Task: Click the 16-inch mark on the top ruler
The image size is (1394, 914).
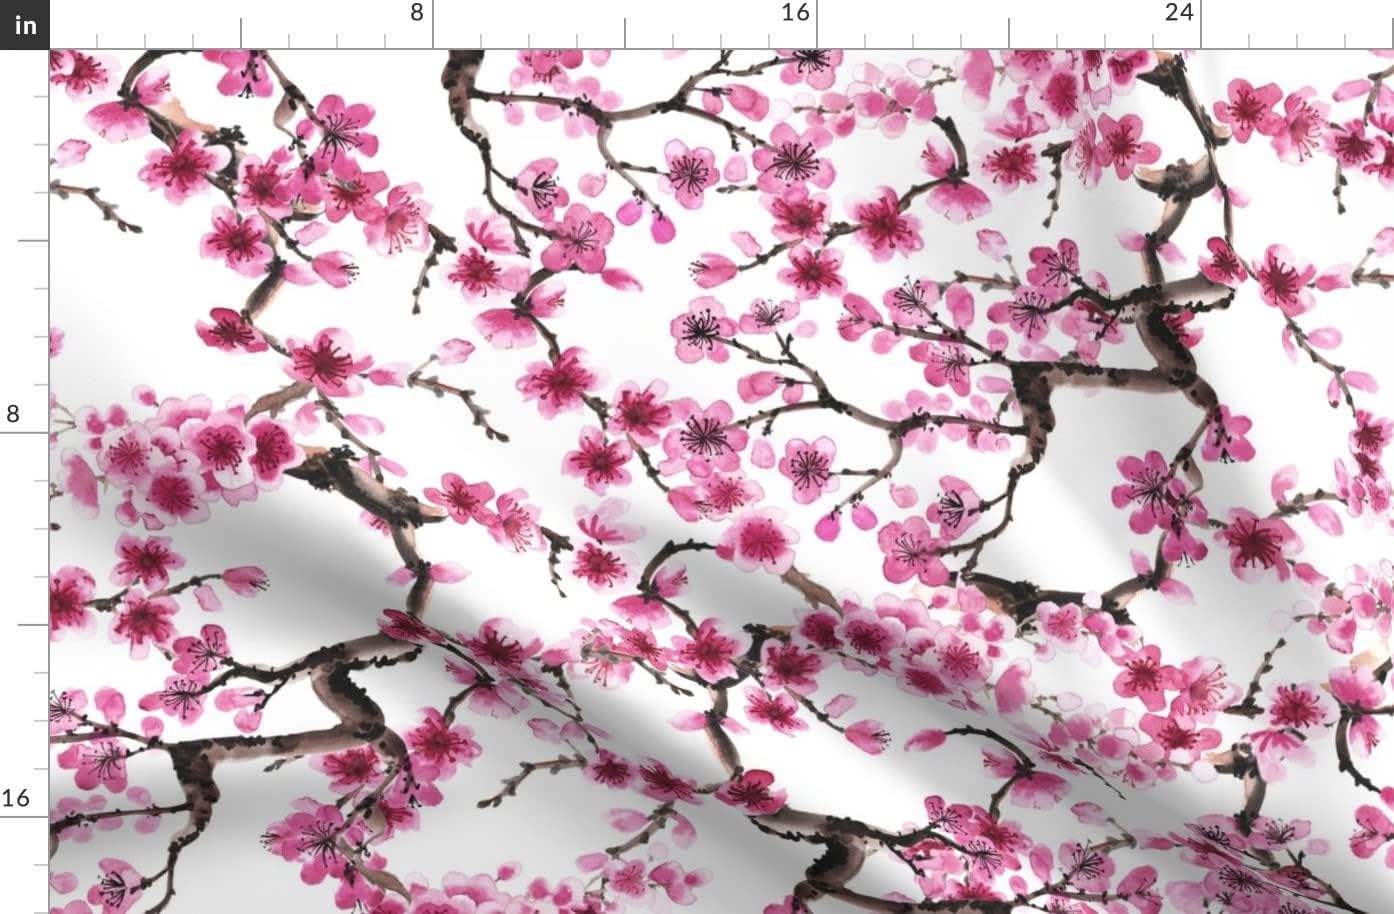Action: pyautogui.click(x=795, y=14)
